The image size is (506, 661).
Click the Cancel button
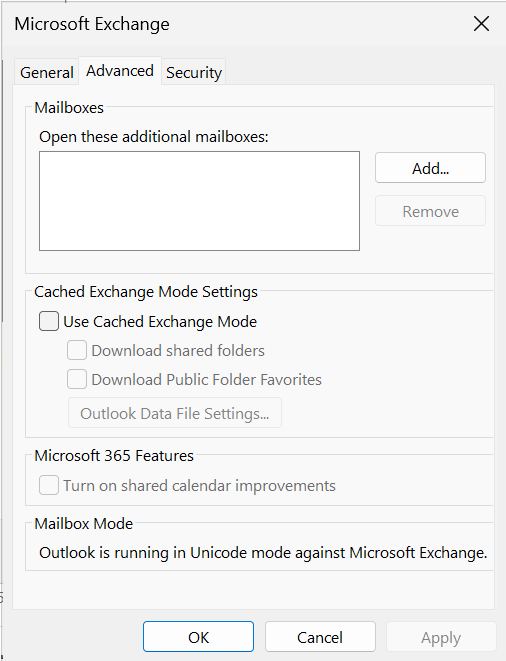pos(320,637)
